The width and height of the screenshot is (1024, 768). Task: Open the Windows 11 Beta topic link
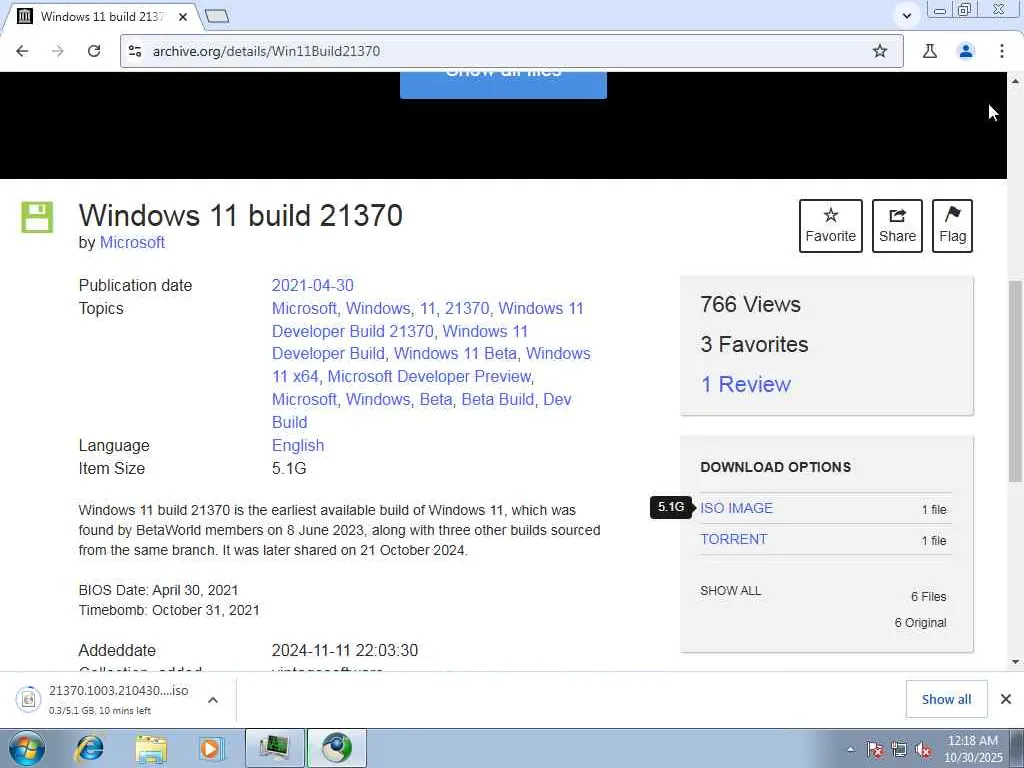455,353
